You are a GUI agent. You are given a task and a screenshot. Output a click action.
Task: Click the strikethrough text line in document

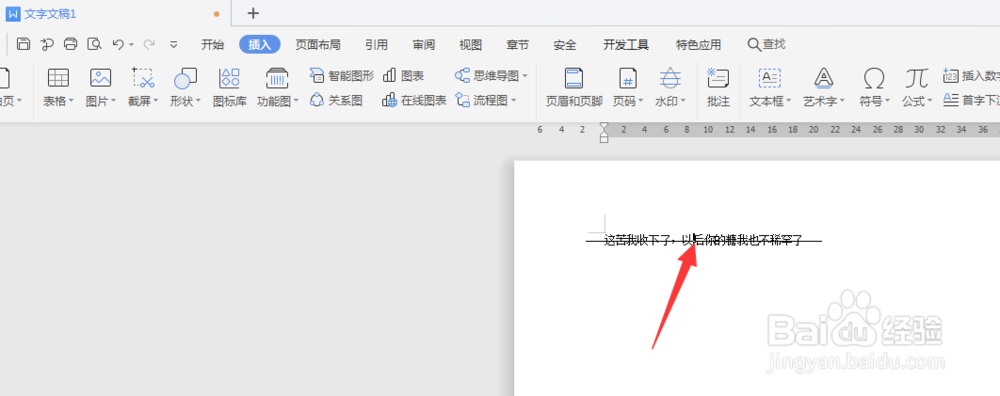point(704,240)
